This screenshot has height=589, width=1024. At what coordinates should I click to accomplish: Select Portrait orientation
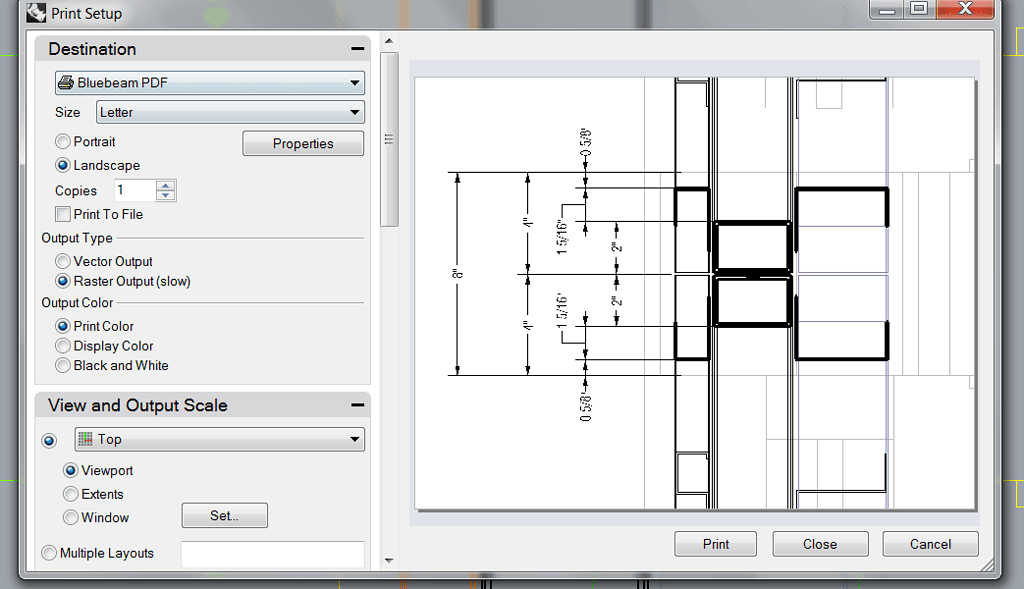(62, 141)
